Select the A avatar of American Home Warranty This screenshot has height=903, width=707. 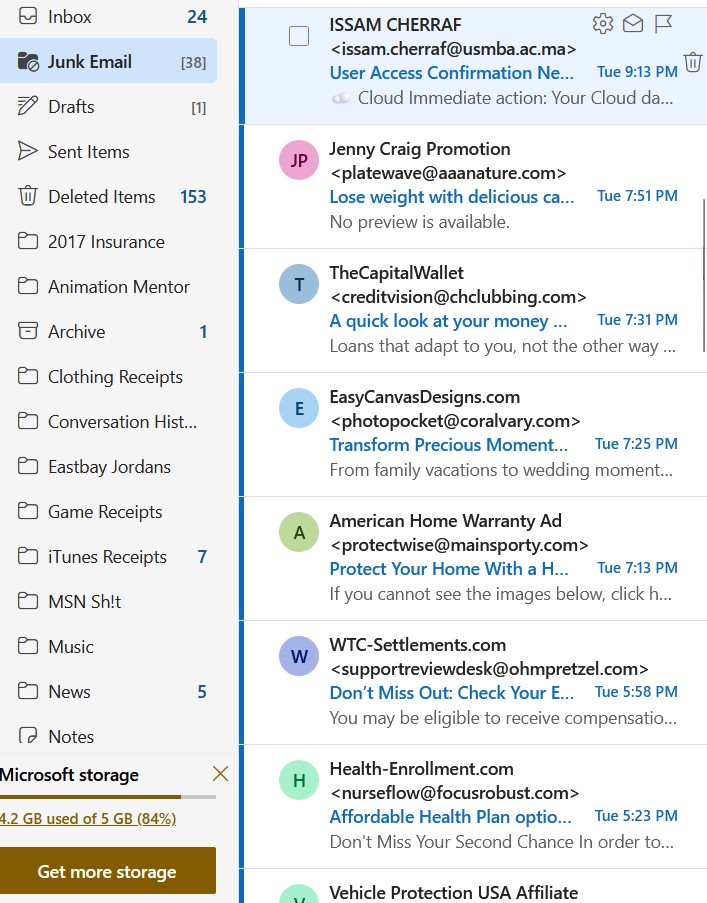click(x=299, y=532)
